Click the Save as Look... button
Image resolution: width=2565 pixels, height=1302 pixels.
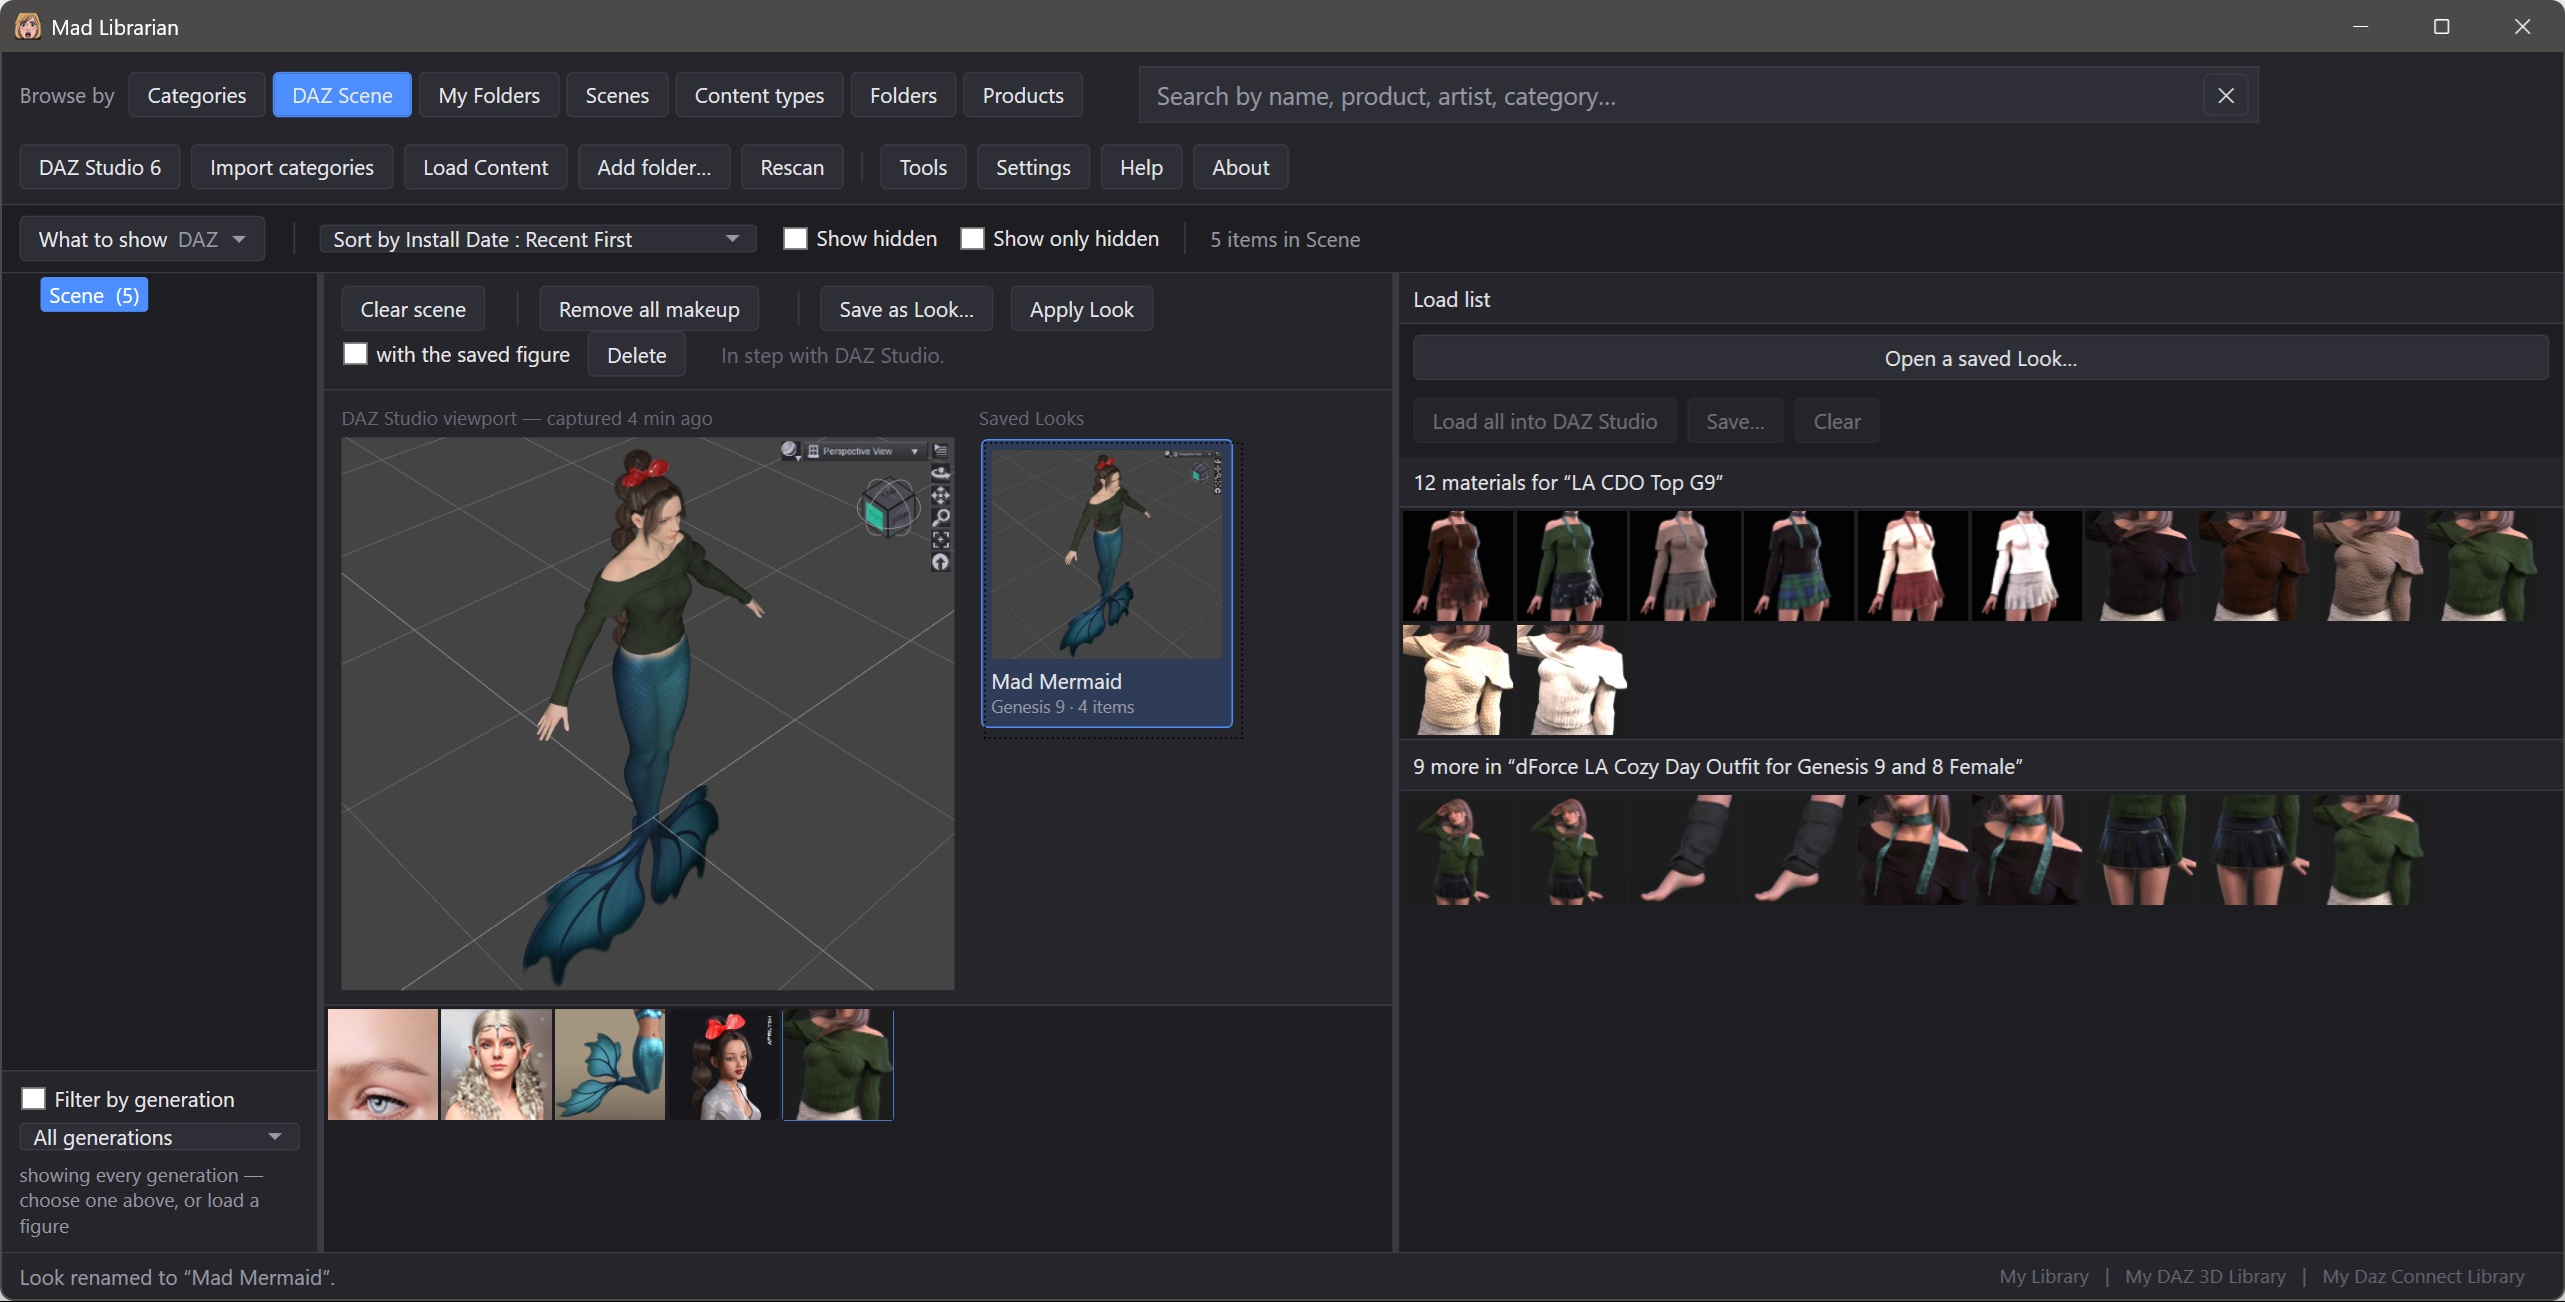point(906,309)
